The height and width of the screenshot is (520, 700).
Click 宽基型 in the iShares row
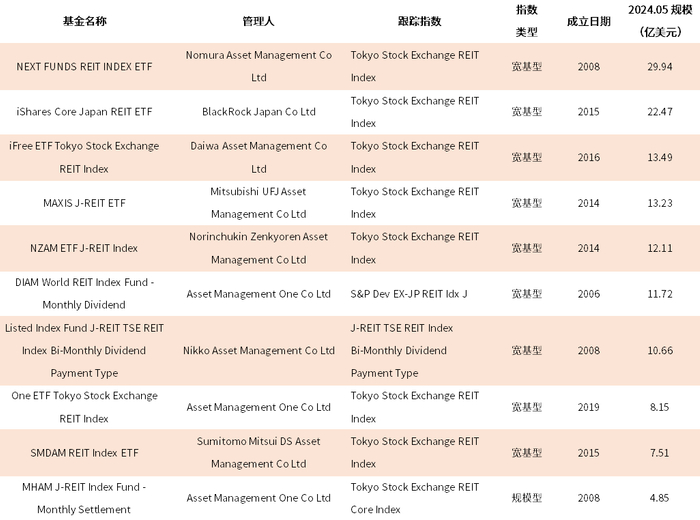[x=526, y=112]
